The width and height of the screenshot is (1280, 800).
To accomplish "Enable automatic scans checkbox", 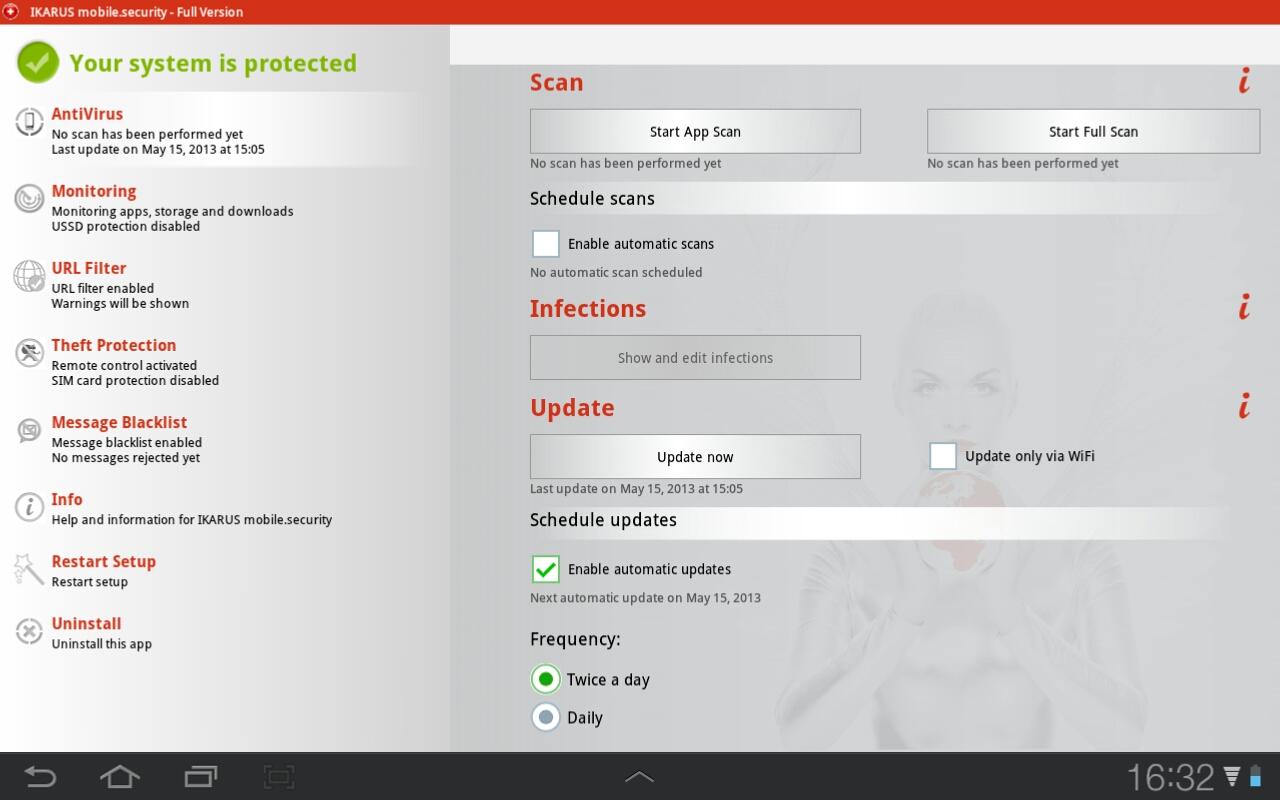I will click(546, 244).
